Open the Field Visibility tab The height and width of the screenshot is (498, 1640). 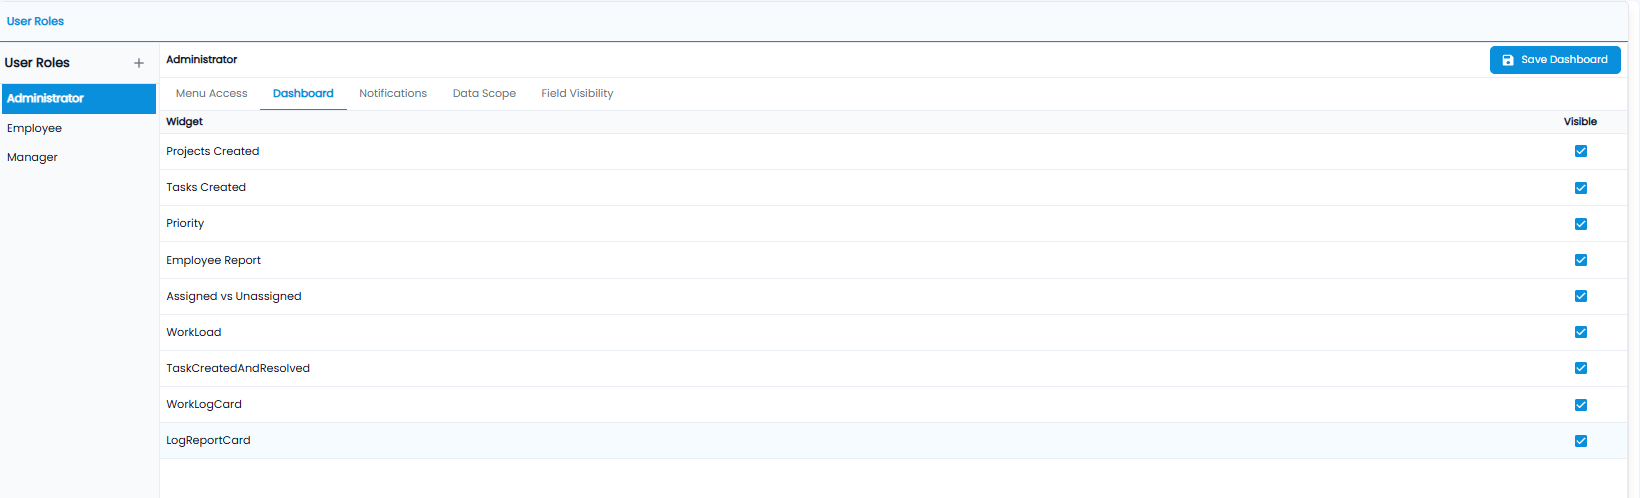[x=577, y=93]
